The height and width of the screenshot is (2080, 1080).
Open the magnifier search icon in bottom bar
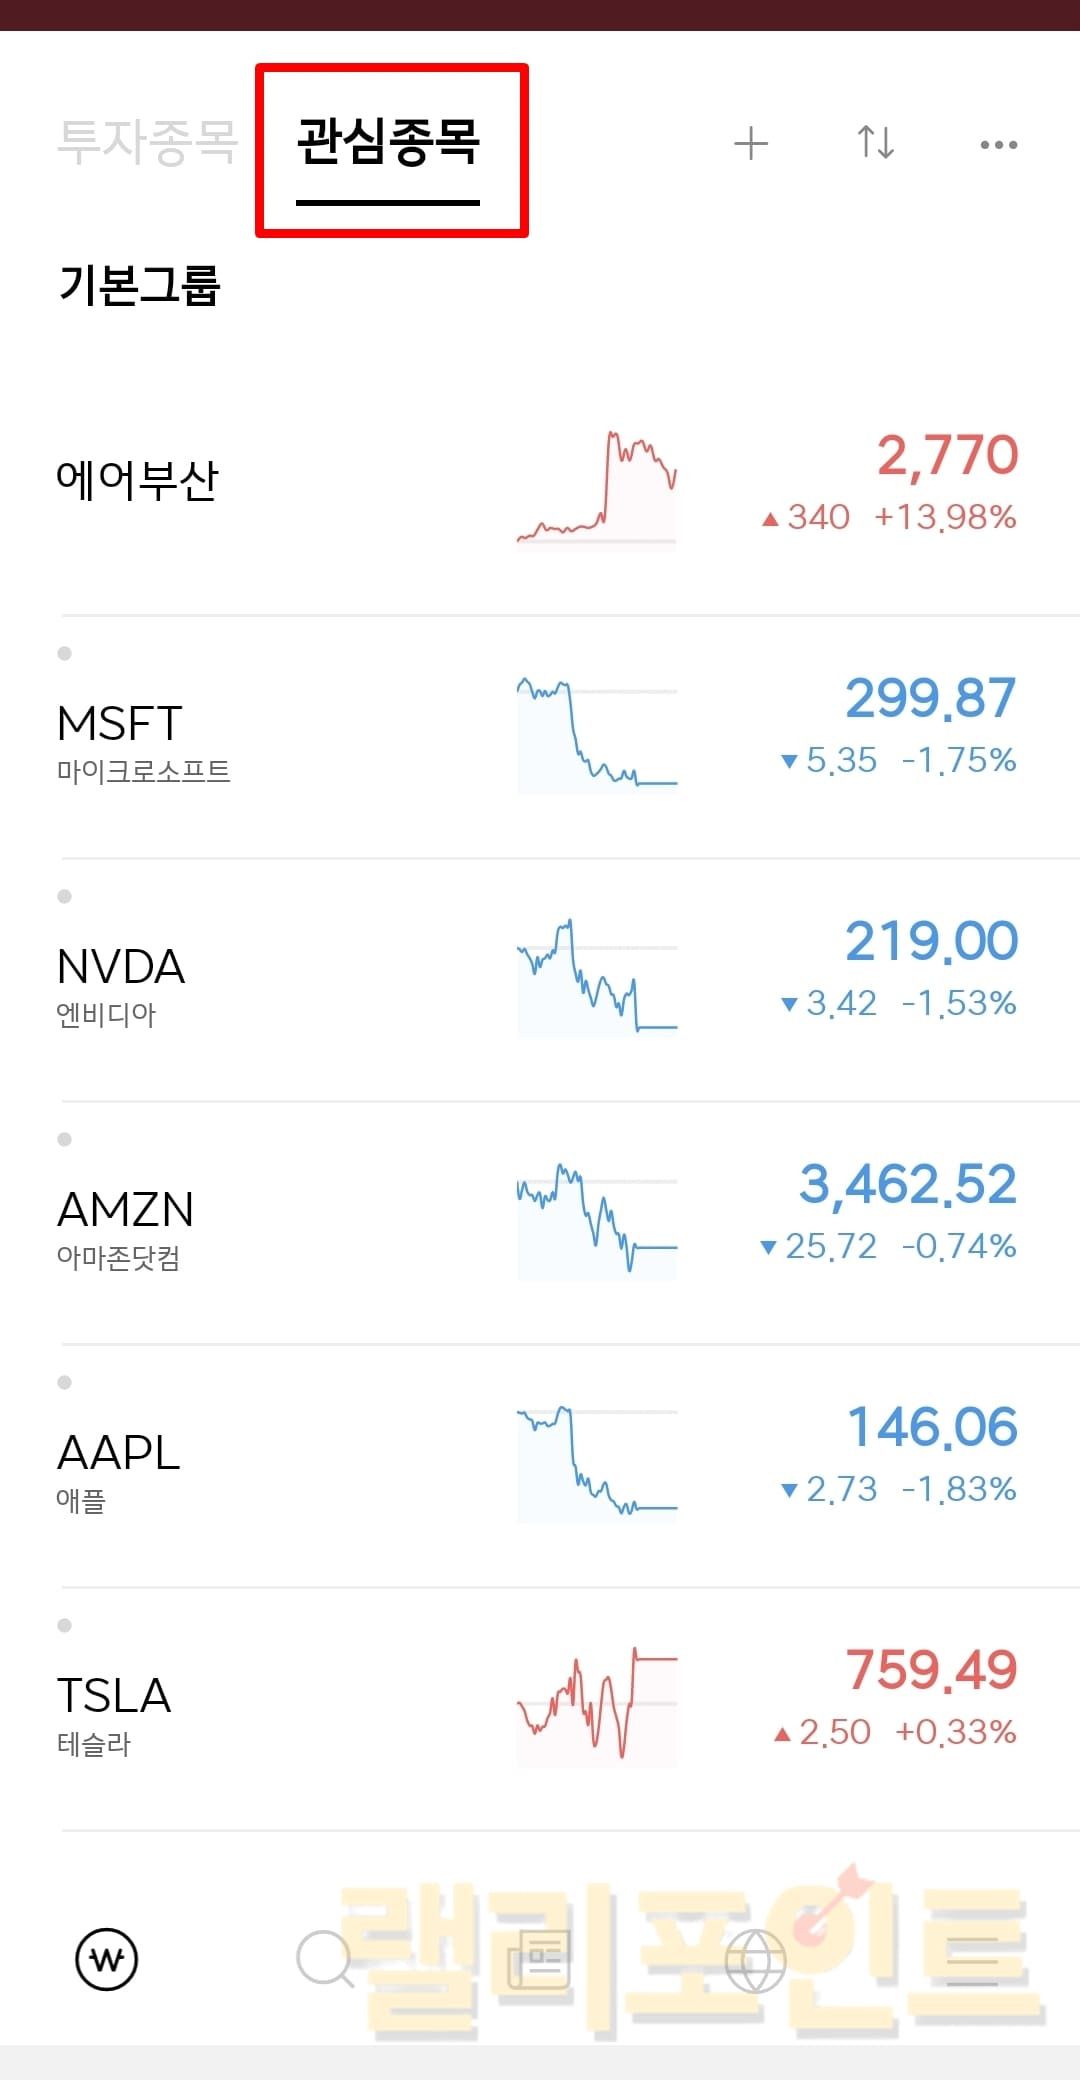pos(324,1959)
